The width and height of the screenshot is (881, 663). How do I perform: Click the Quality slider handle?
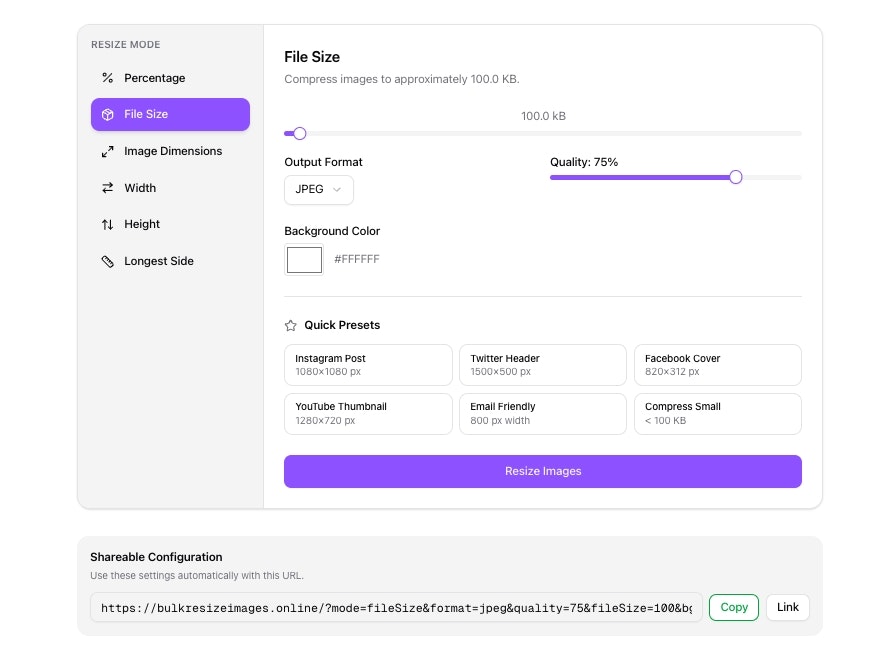[x=735, y=178]
